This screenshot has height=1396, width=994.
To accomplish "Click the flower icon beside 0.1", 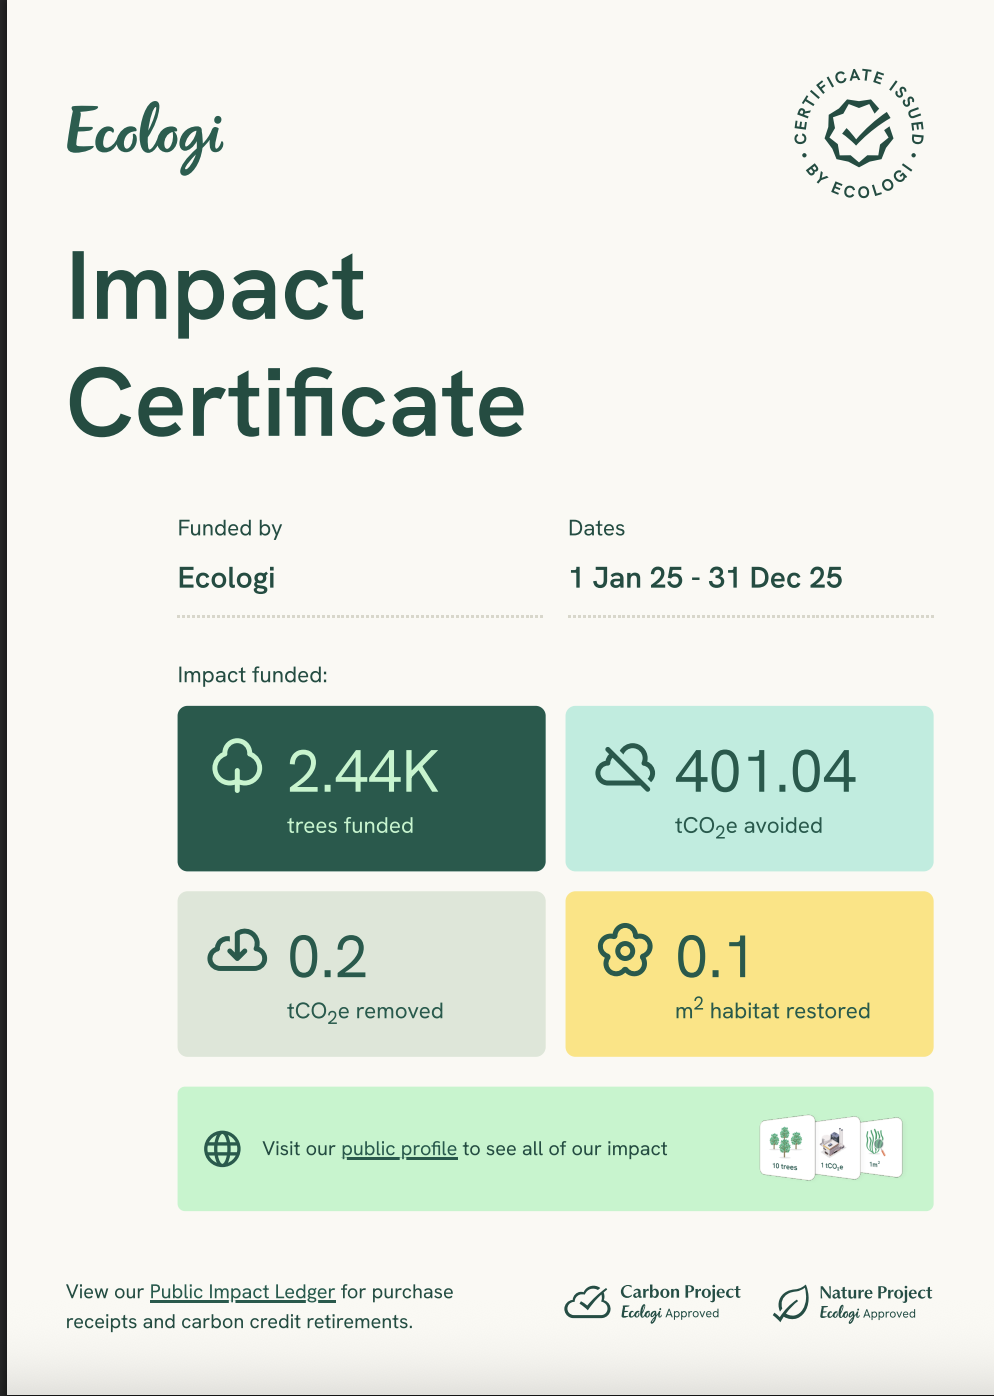I will pos(625,951).
